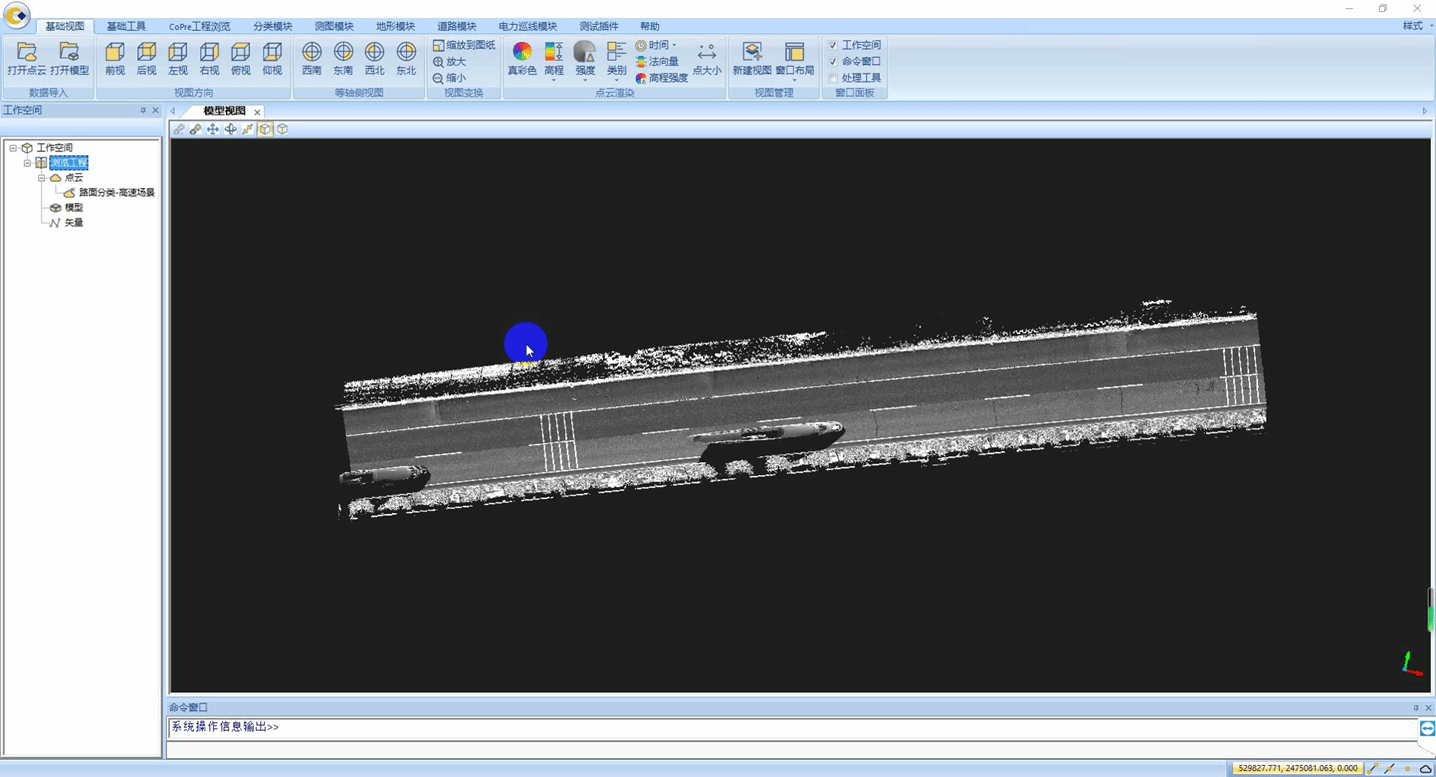This screenshot has width=1436, height=777.
Task: Click the second link icon in view toolbar
Action: 196,129
